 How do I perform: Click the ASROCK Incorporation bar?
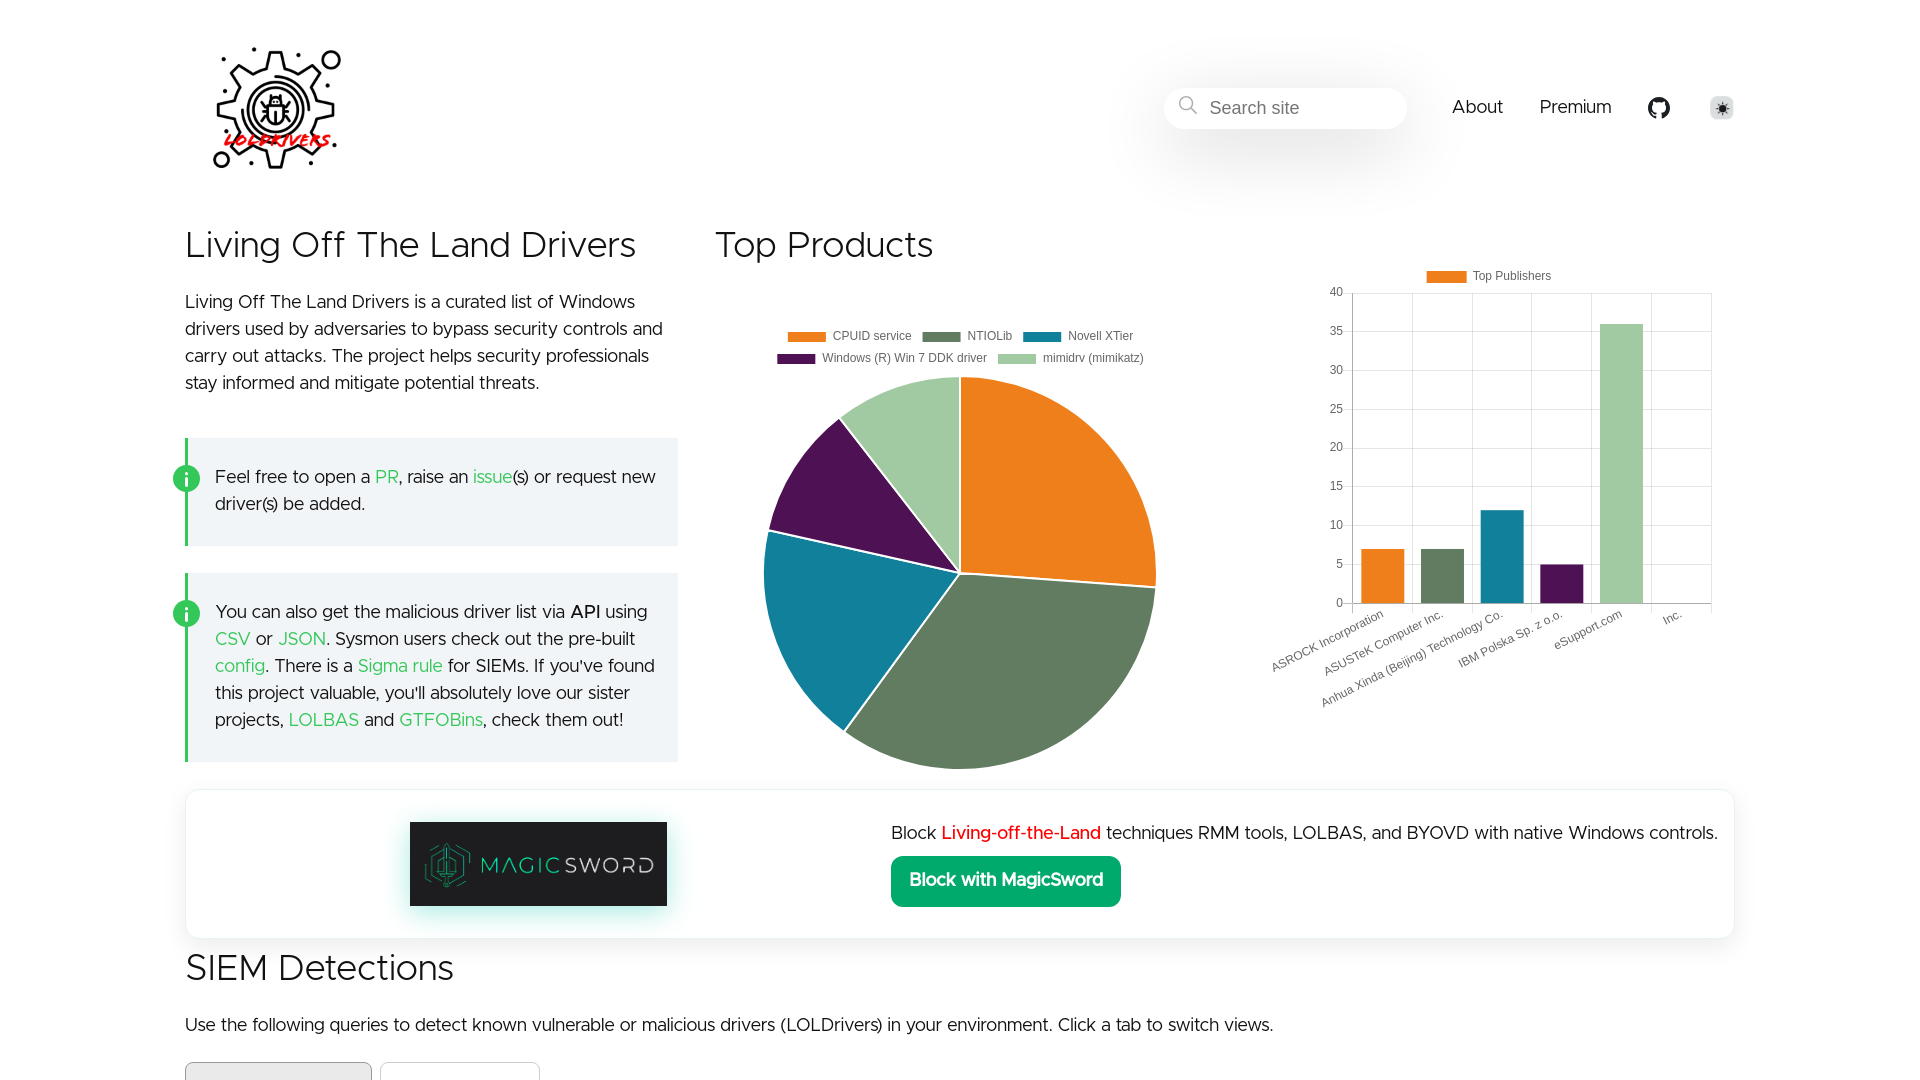point(1383,576)
